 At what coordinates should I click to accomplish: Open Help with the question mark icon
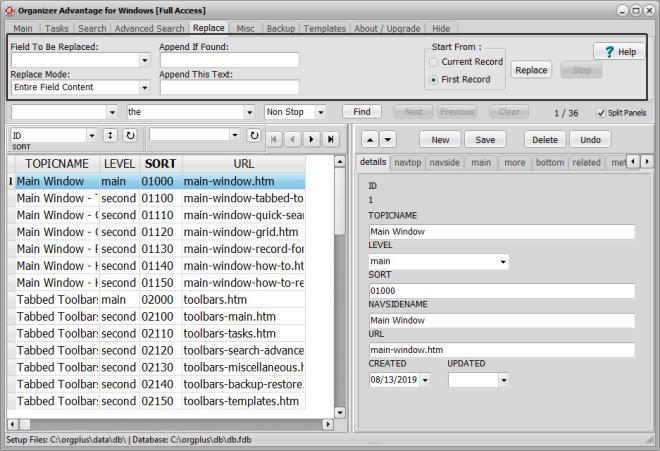click(619, 52)
